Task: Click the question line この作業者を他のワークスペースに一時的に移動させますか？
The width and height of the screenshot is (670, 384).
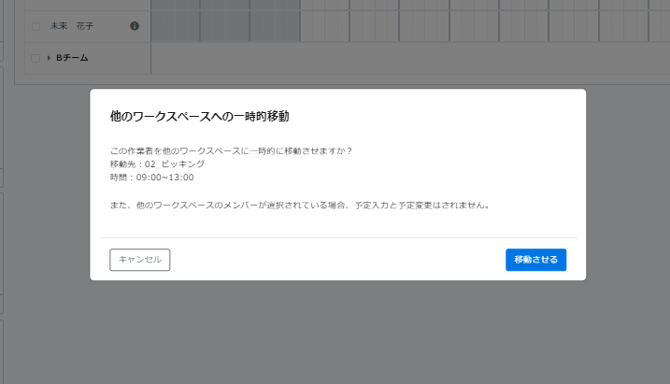Action: (x=231, y=151)
